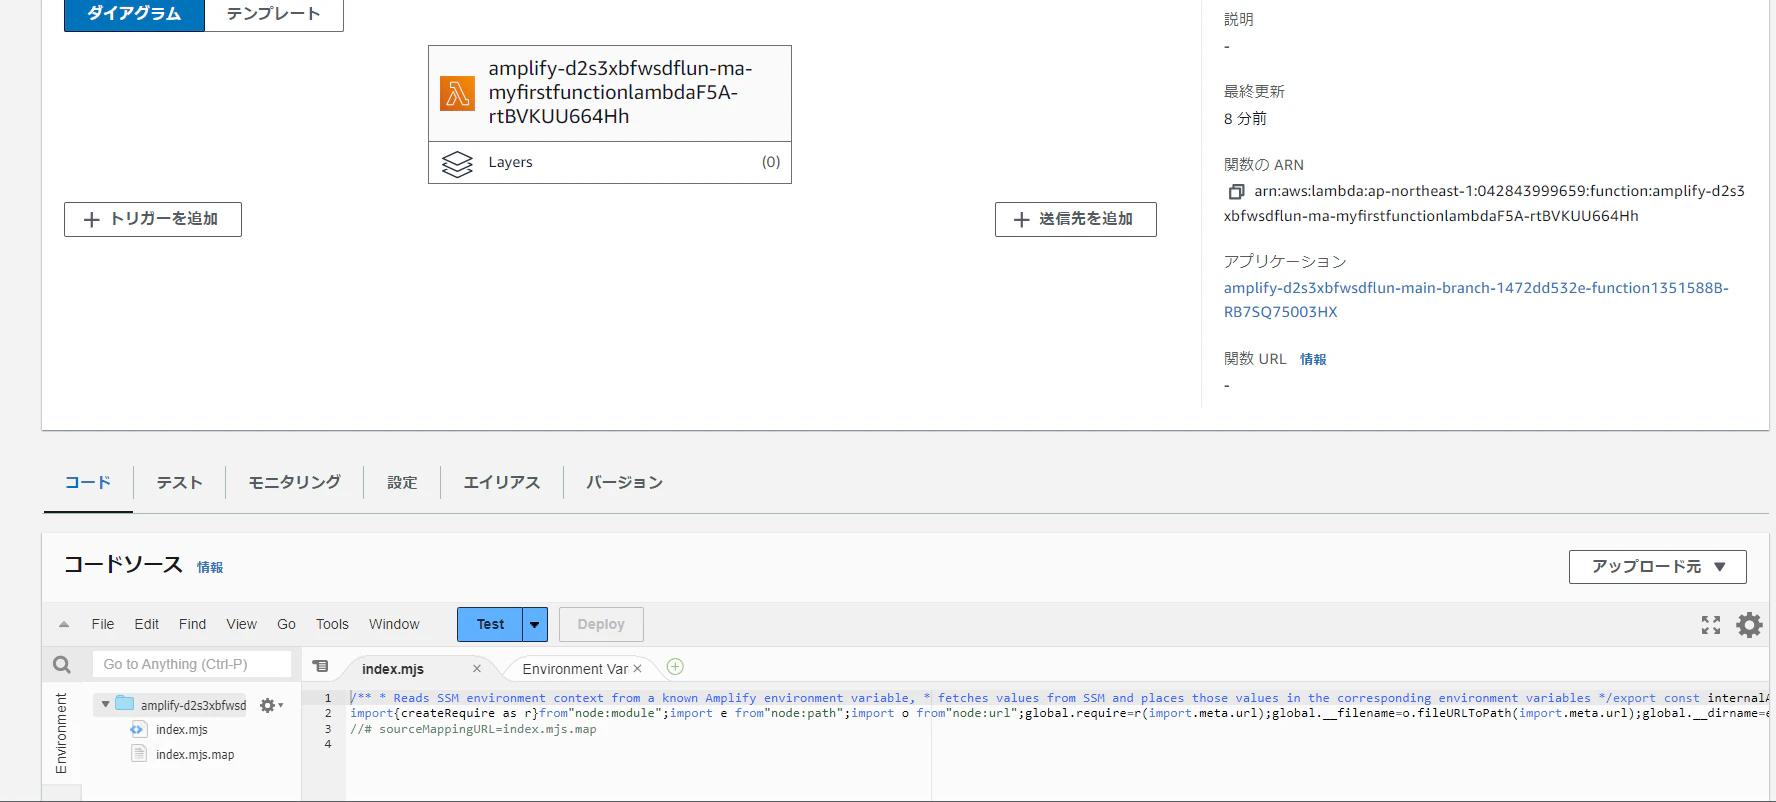Screen dimensions: 1776x802
Task: Collapse the editor menu bar with the up arrow
Action: [x=64, y=624]
